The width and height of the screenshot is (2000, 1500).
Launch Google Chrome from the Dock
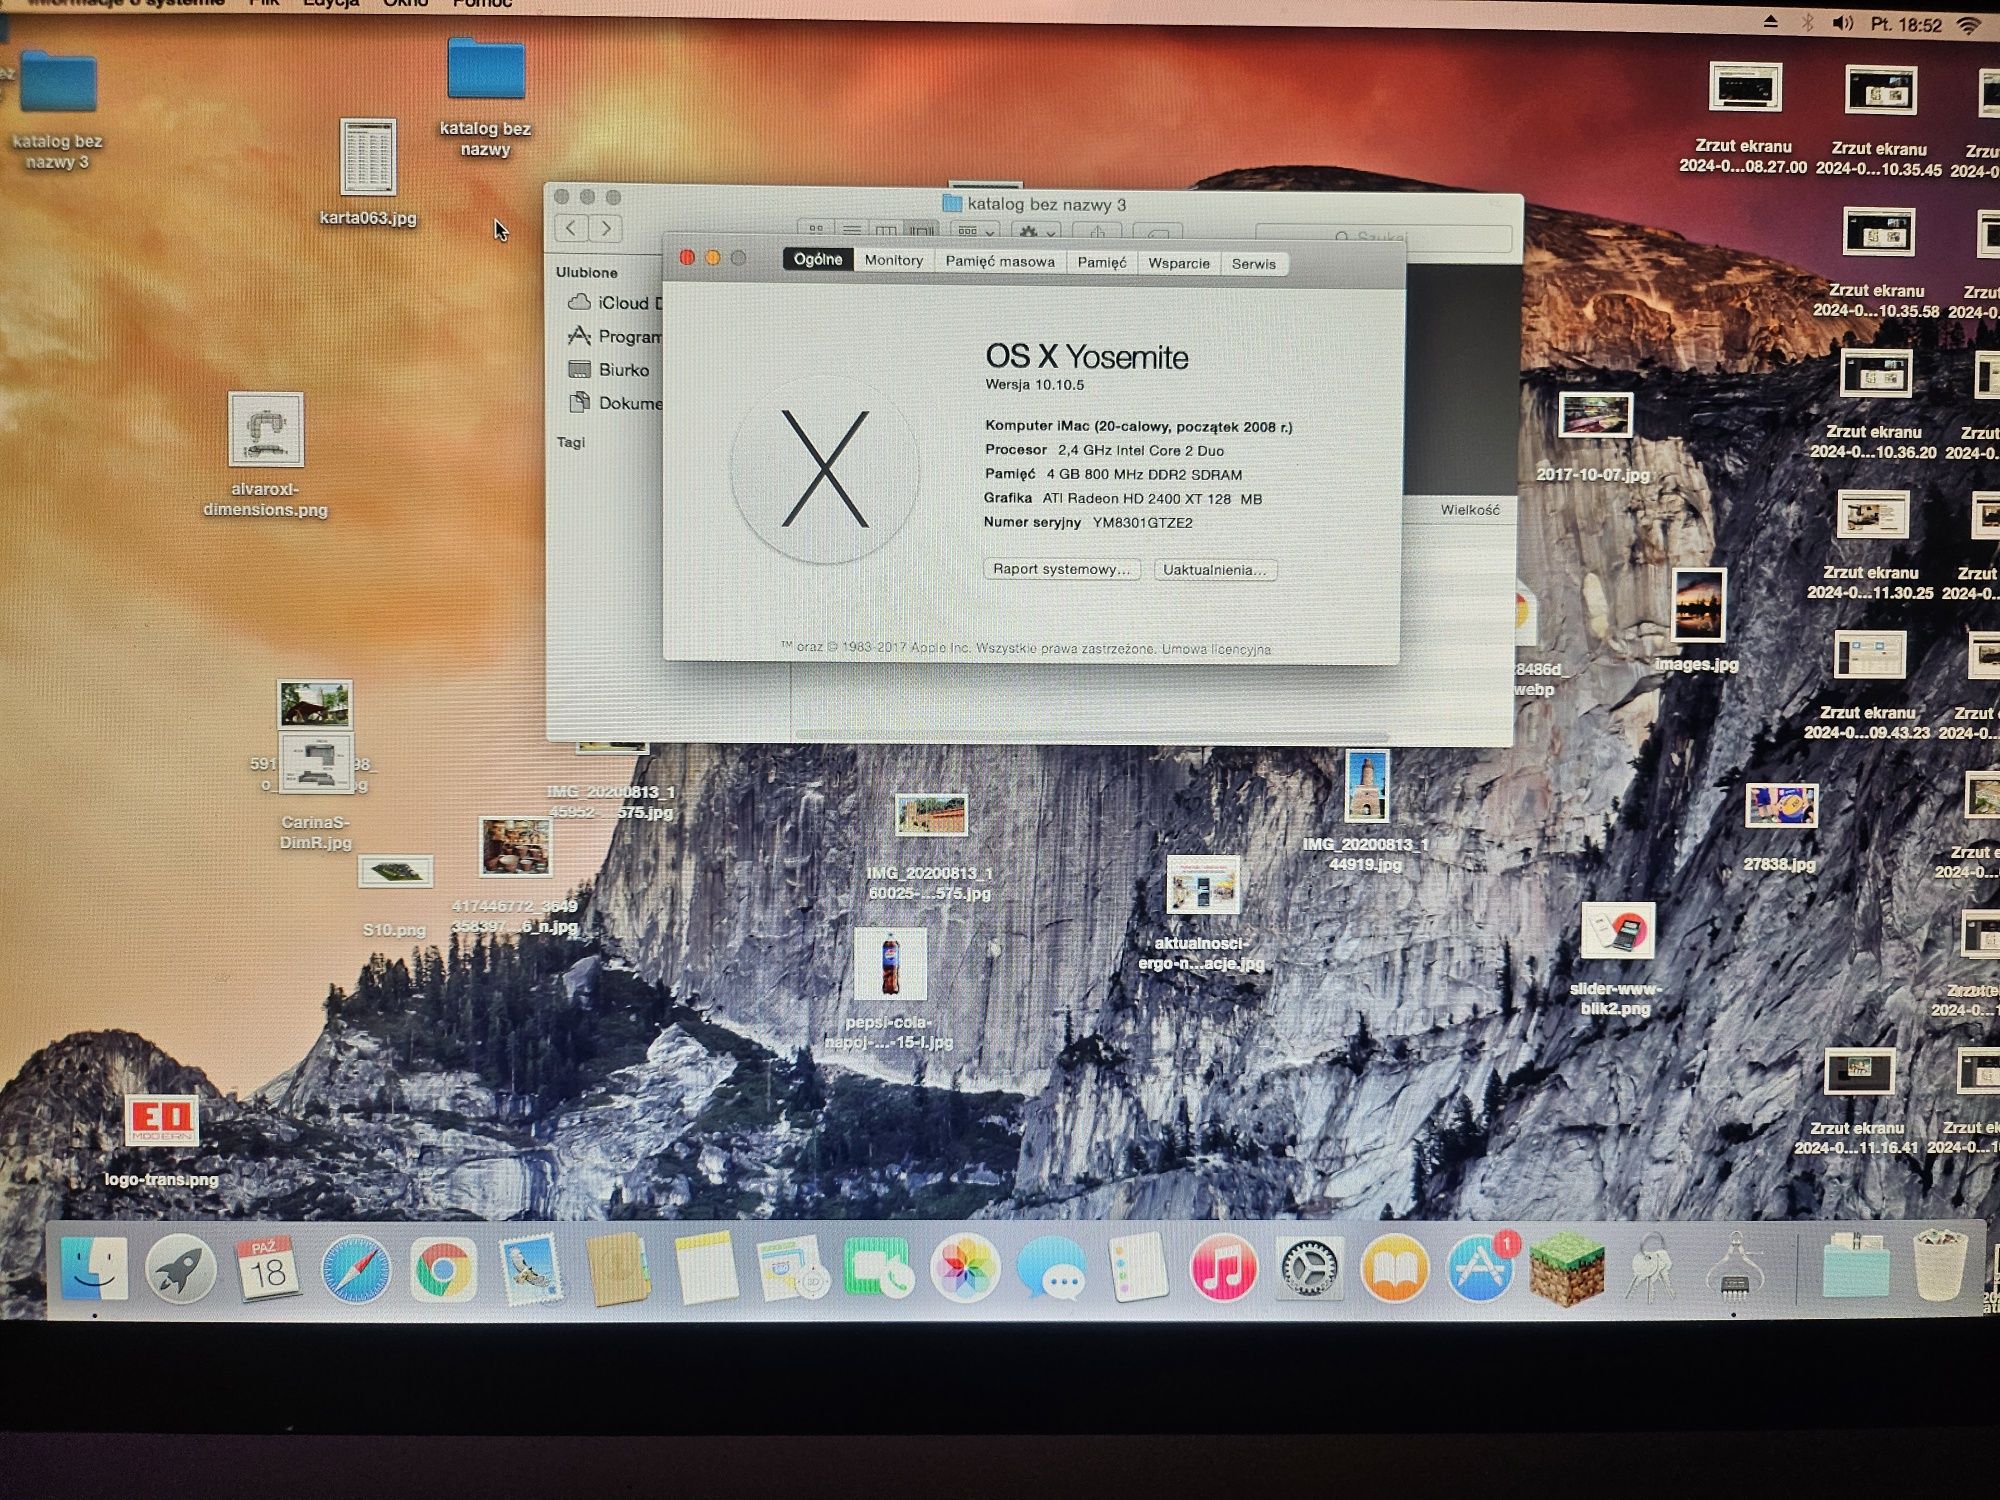pyautogui.click(x=442, y=1270)
